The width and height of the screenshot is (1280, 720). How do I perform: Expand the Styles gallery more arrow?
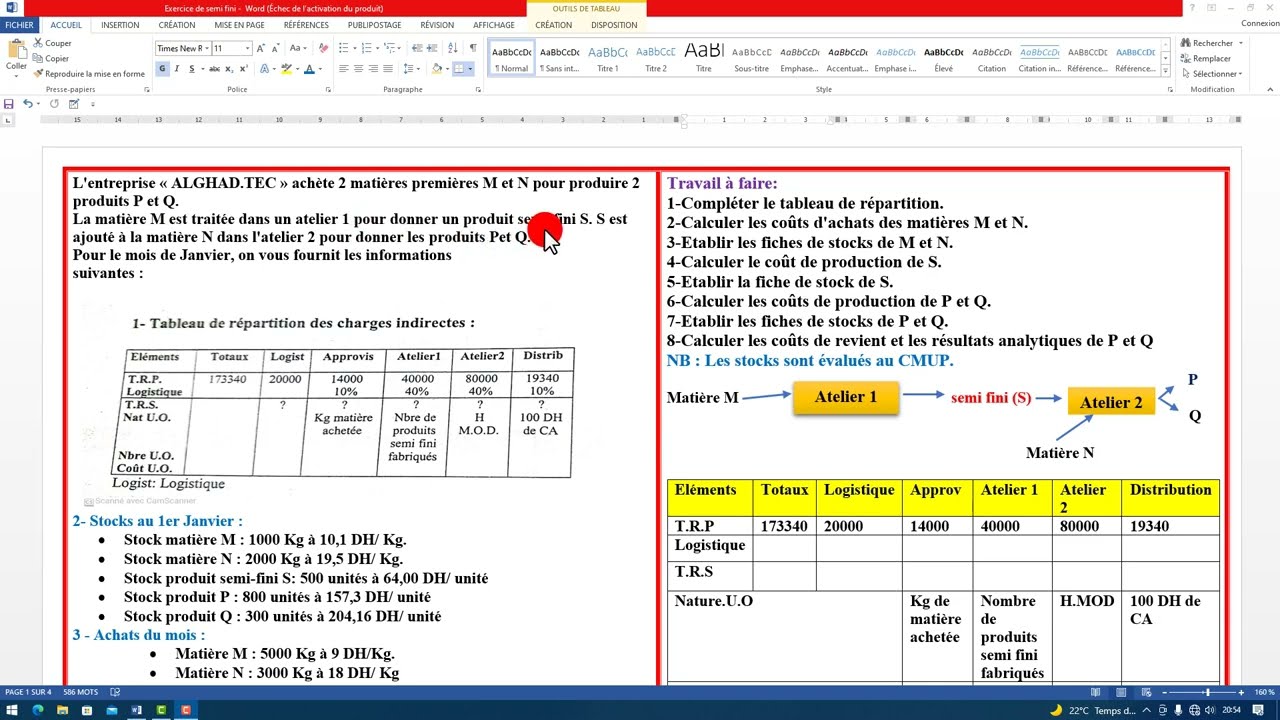click(1163, 72)
